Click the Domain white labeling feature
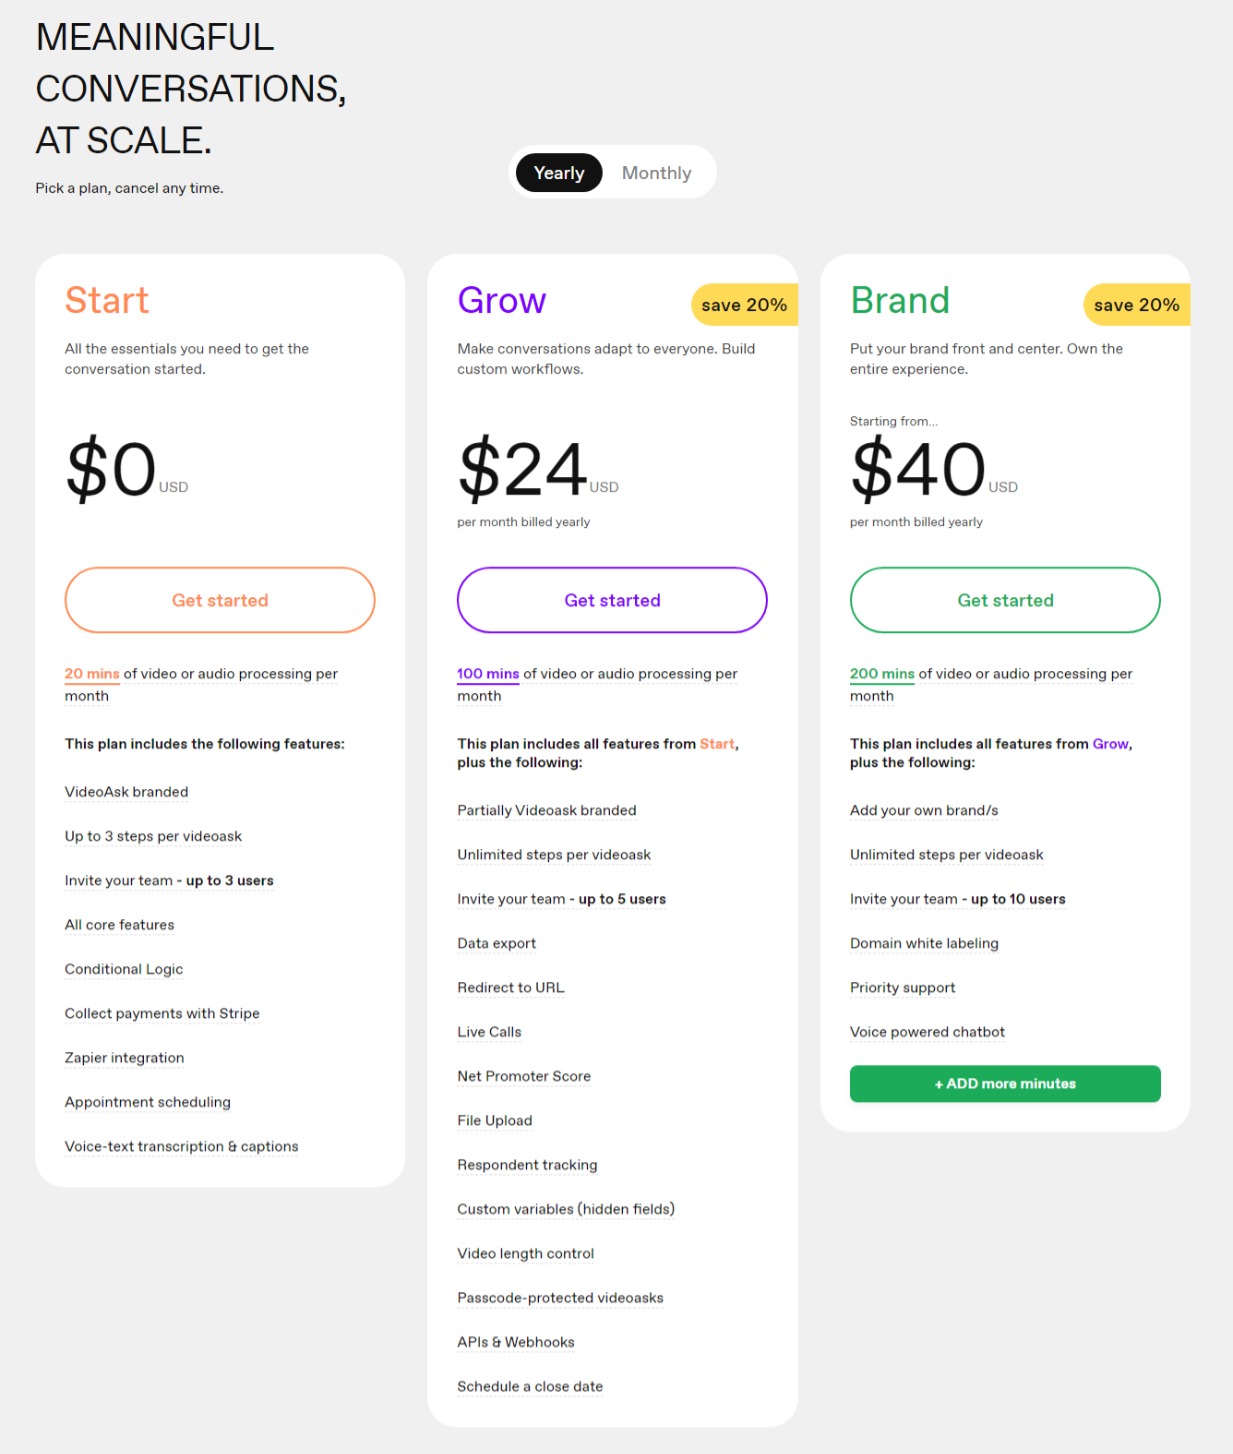 click(x=924, y=943)
